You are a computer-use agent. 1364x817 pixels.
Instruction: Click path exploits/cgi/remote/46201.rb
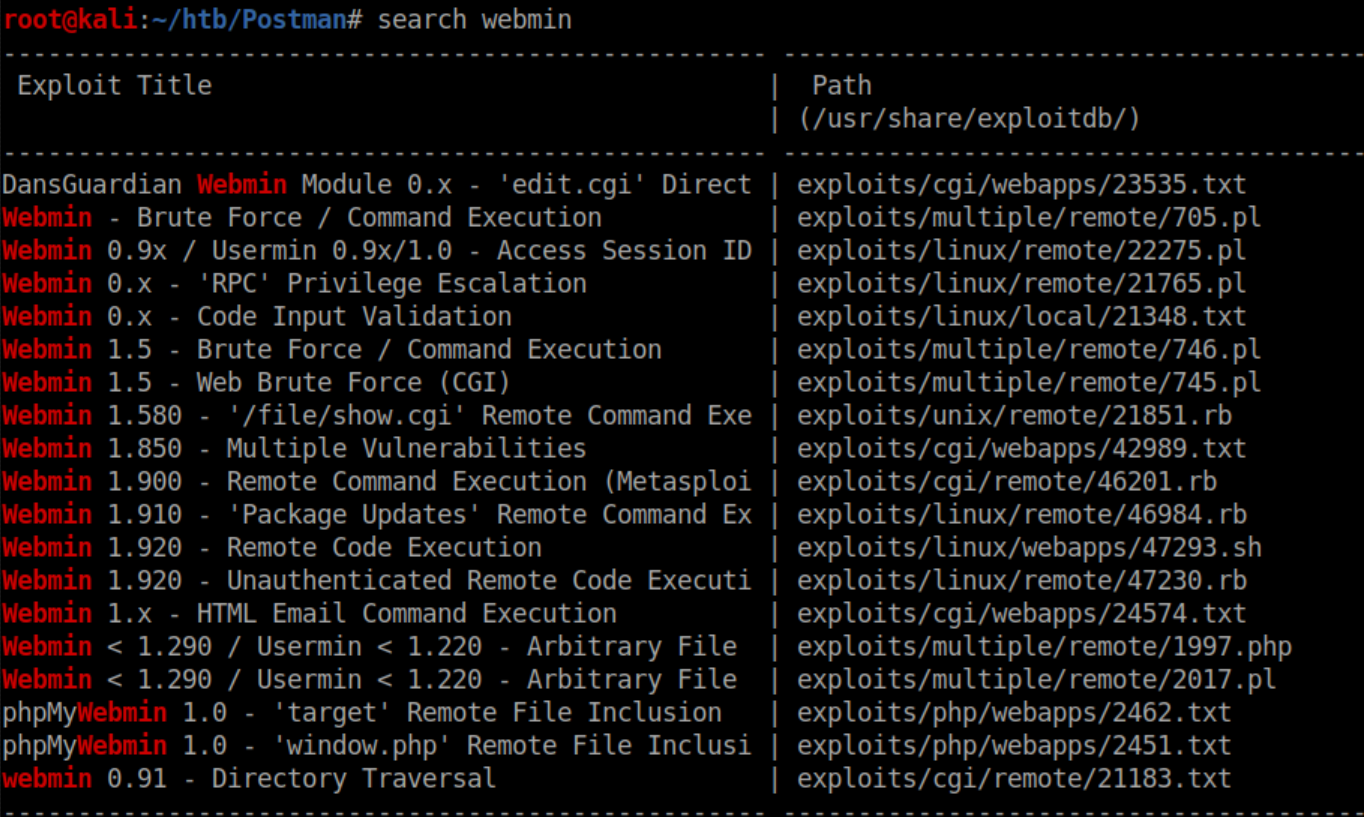(1006, 482)
